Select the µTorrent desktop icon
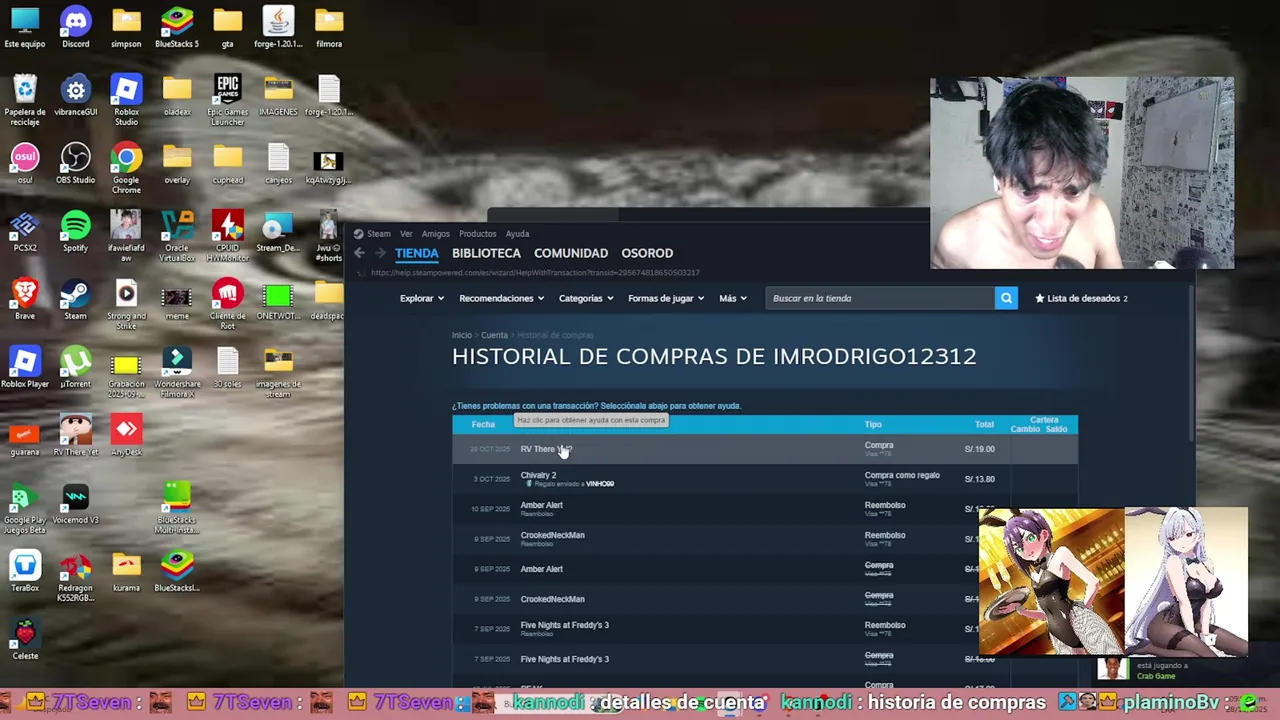The image size is (1280, 720). (75, 367)
